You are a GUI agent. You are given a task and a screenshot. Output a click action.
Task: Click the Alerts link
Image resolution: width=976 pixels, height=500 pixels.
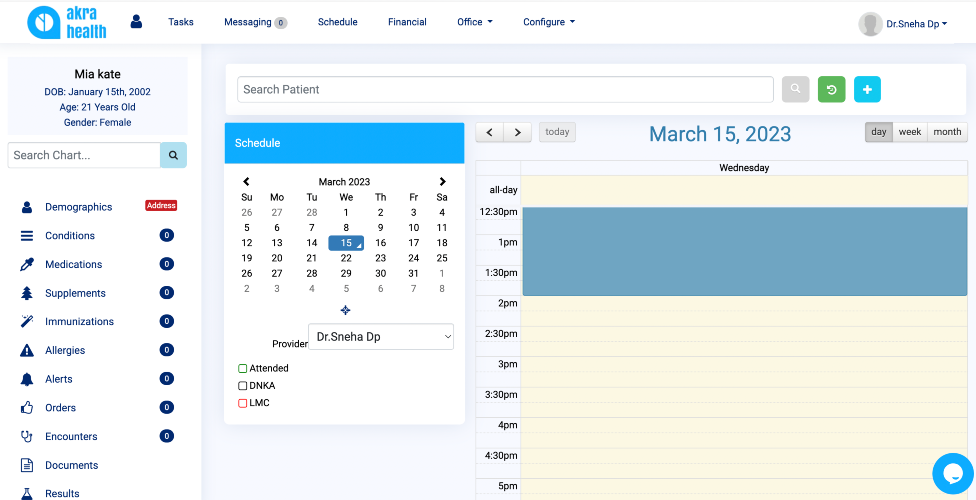(x=59, y=379)
